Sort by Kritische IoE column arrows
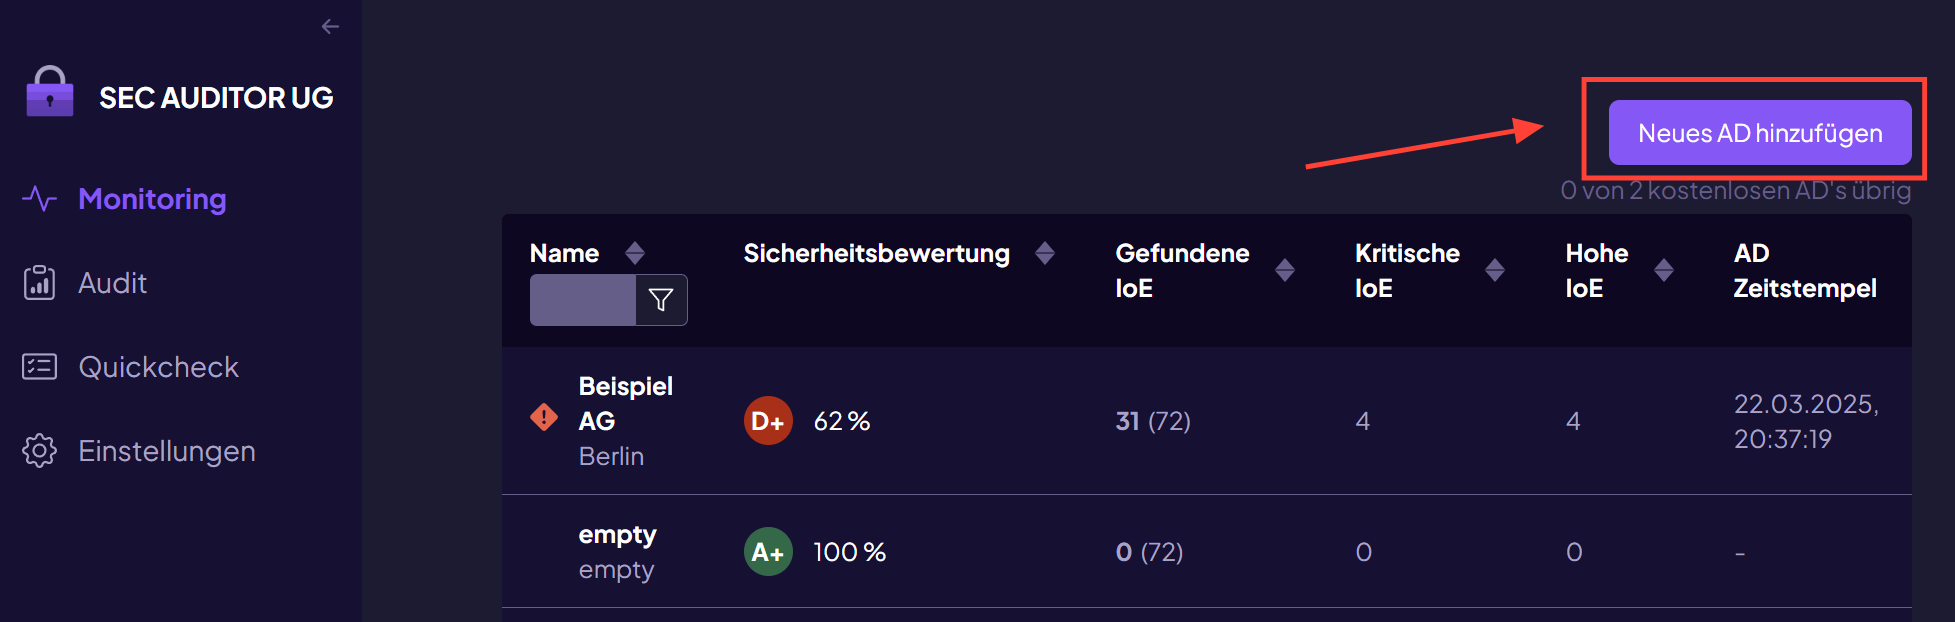 click(x=1495, y=270)
